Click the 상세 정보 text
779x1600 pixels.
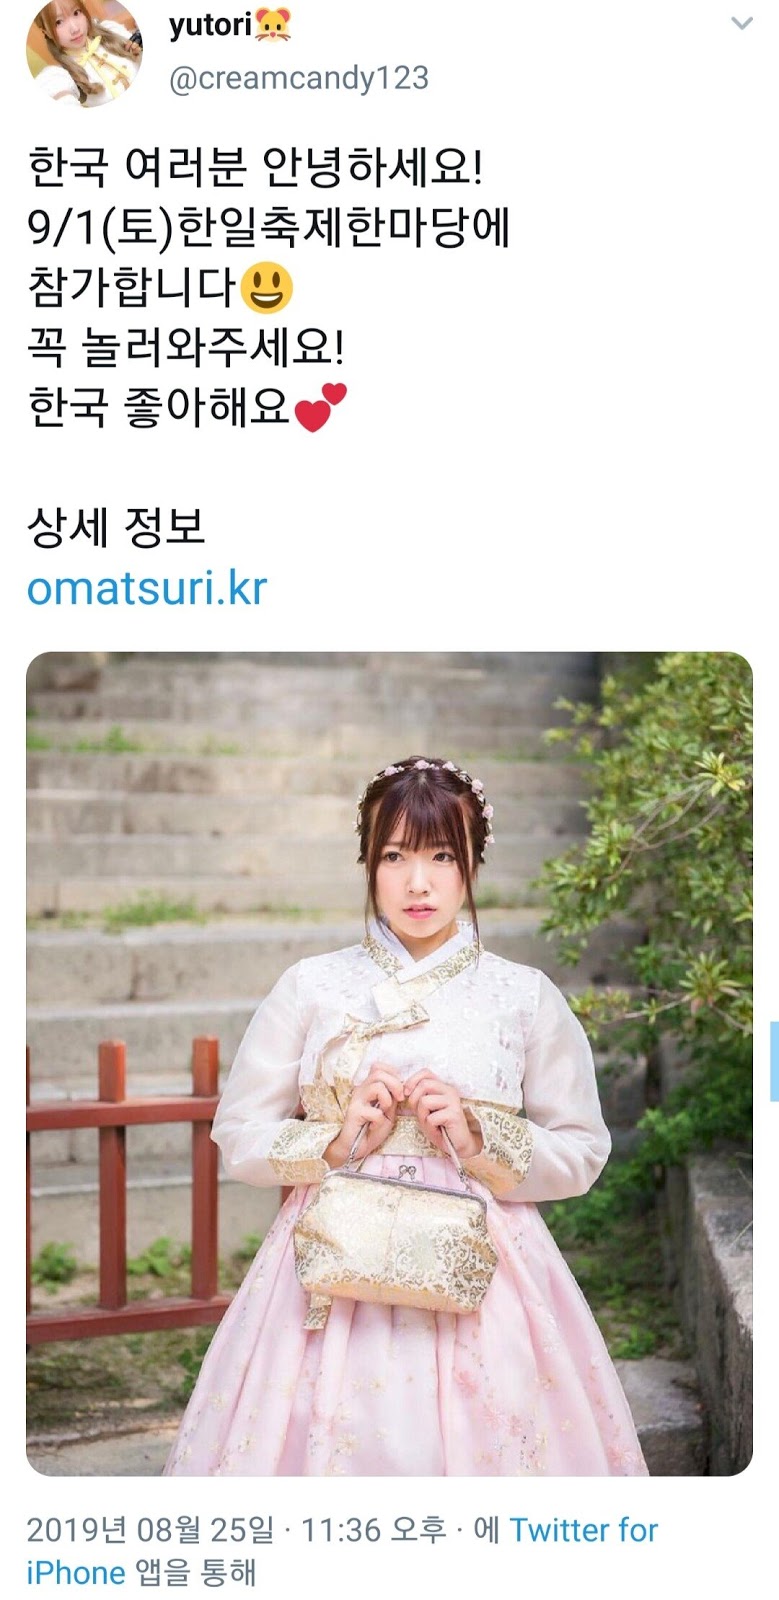116,527
